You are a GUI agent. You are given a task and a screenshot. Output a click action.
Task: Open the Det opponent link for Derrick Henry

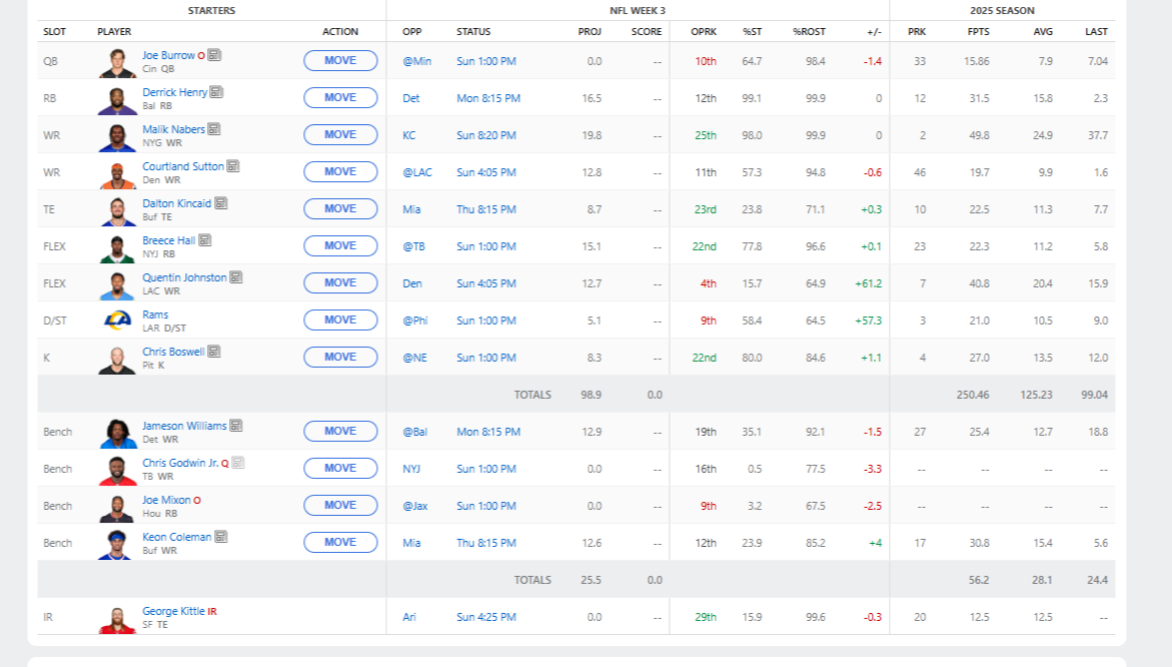(411, 98)
